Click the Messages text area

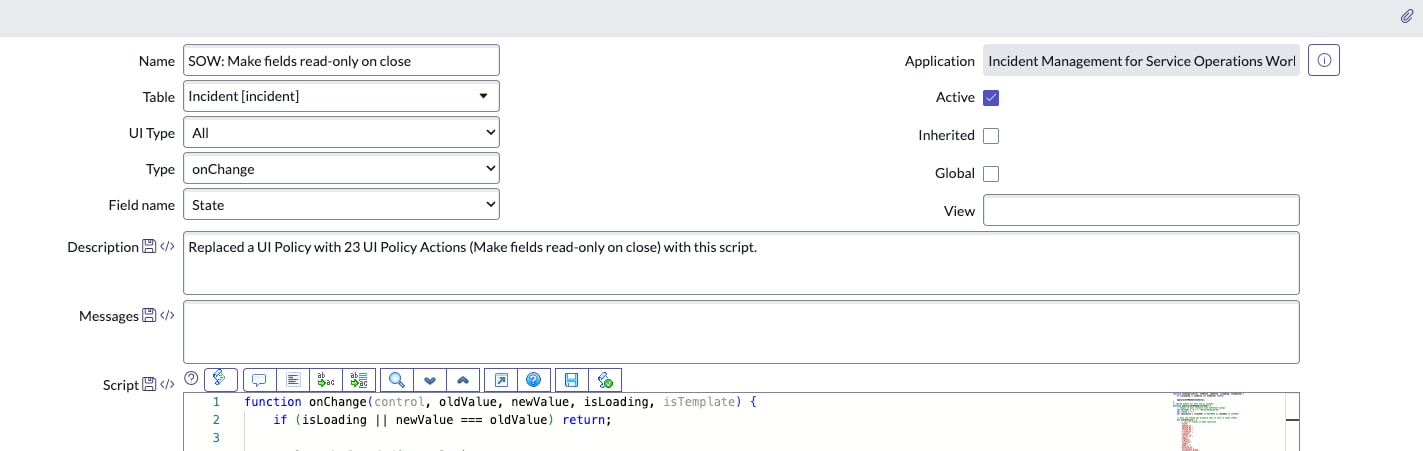pyautogui.click(x=741, y=332)
